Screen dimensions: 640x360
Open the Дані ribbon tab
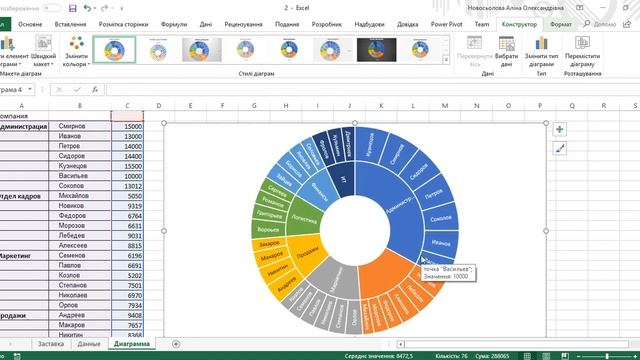(x=206, y=24)
